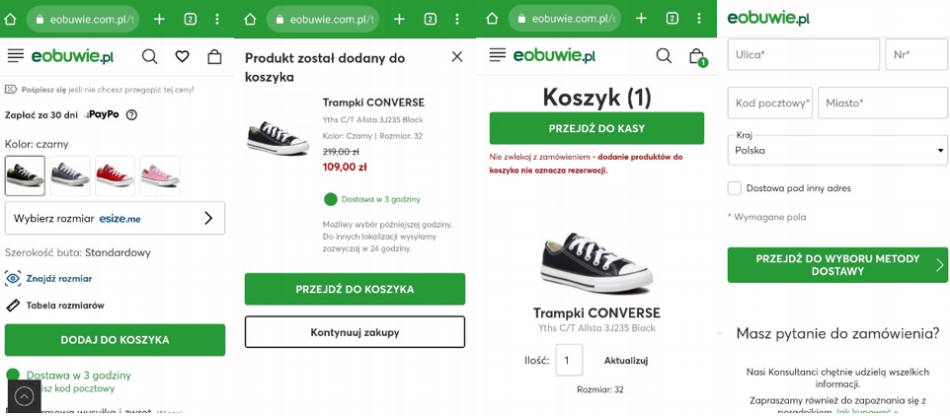Click the PayPo info question mark icon
Viewport: 950px width, 416px height.
coord(131,115)
